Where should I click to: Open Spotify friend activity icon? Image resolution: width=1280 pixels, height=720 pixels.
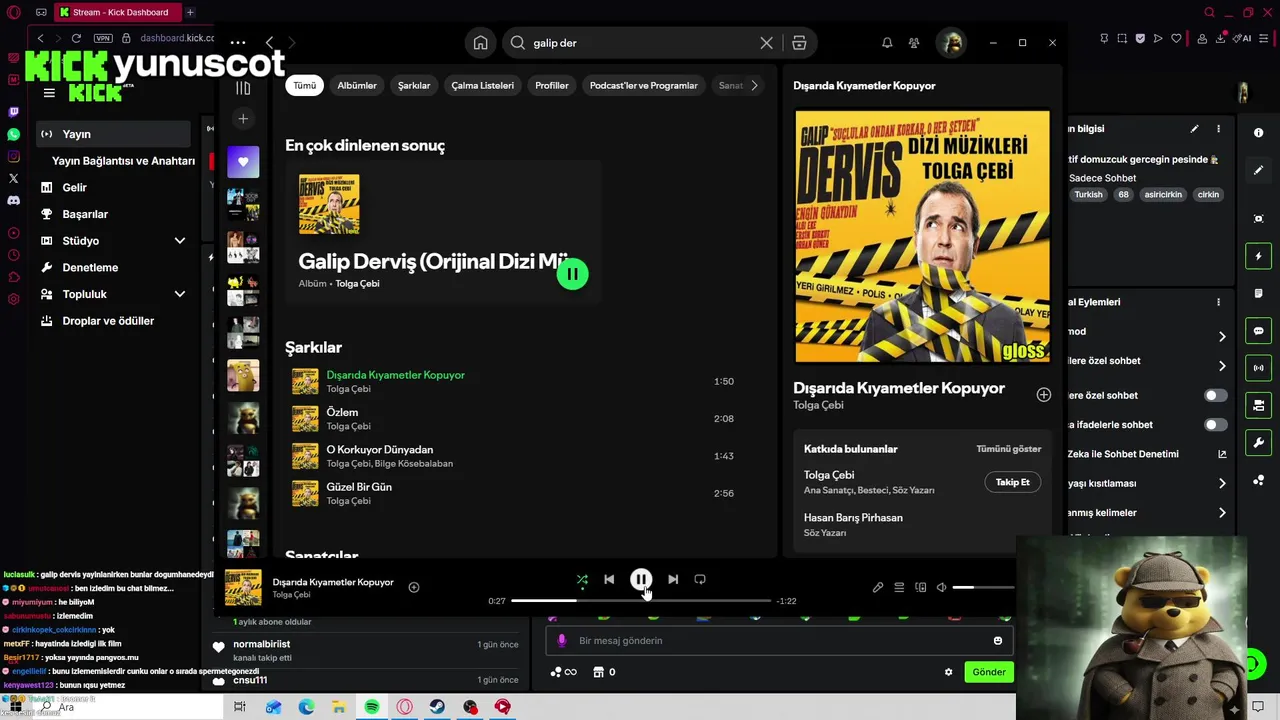click(x=914, y=43)
